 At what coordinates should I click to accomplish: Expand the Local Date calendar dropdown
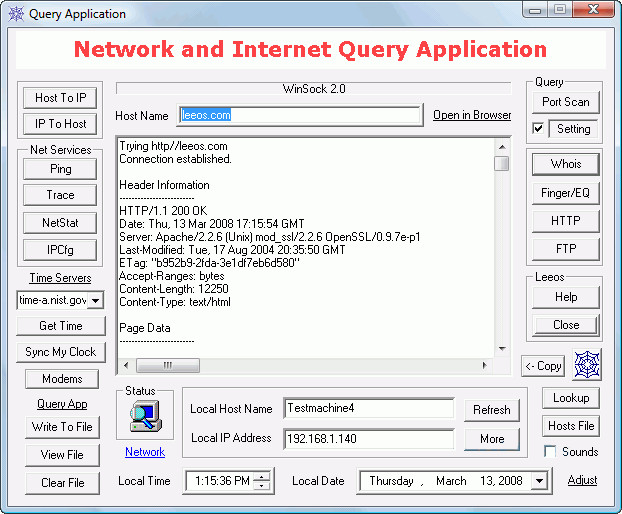tap(539, 481)
